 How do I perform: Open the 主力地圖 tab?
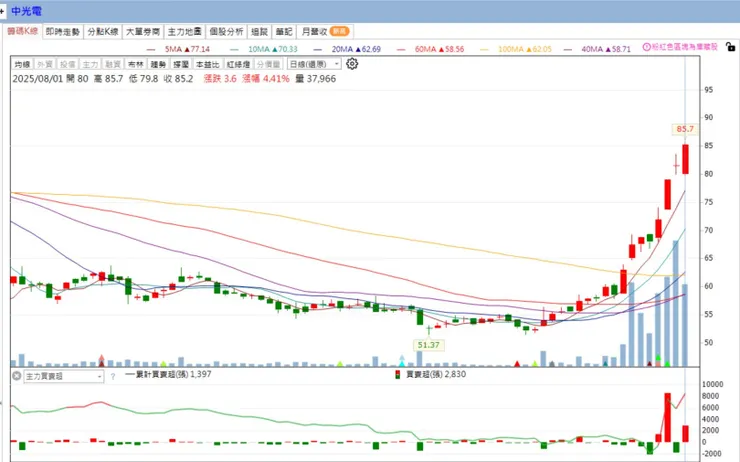point(185,32)
